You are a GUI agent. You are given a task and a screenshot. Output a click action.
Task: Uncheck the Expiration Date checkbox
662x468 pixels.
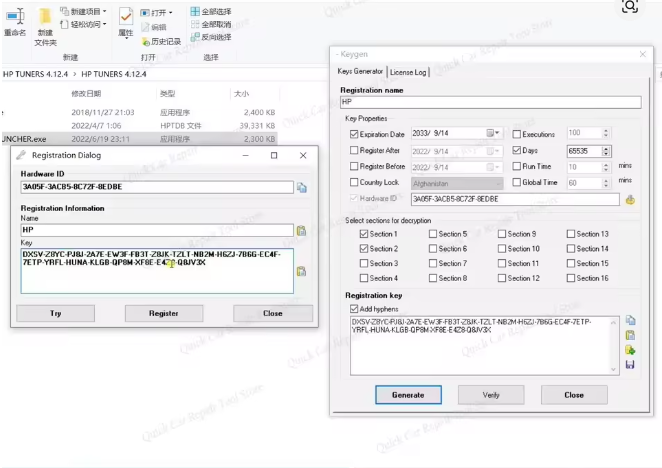354,134
